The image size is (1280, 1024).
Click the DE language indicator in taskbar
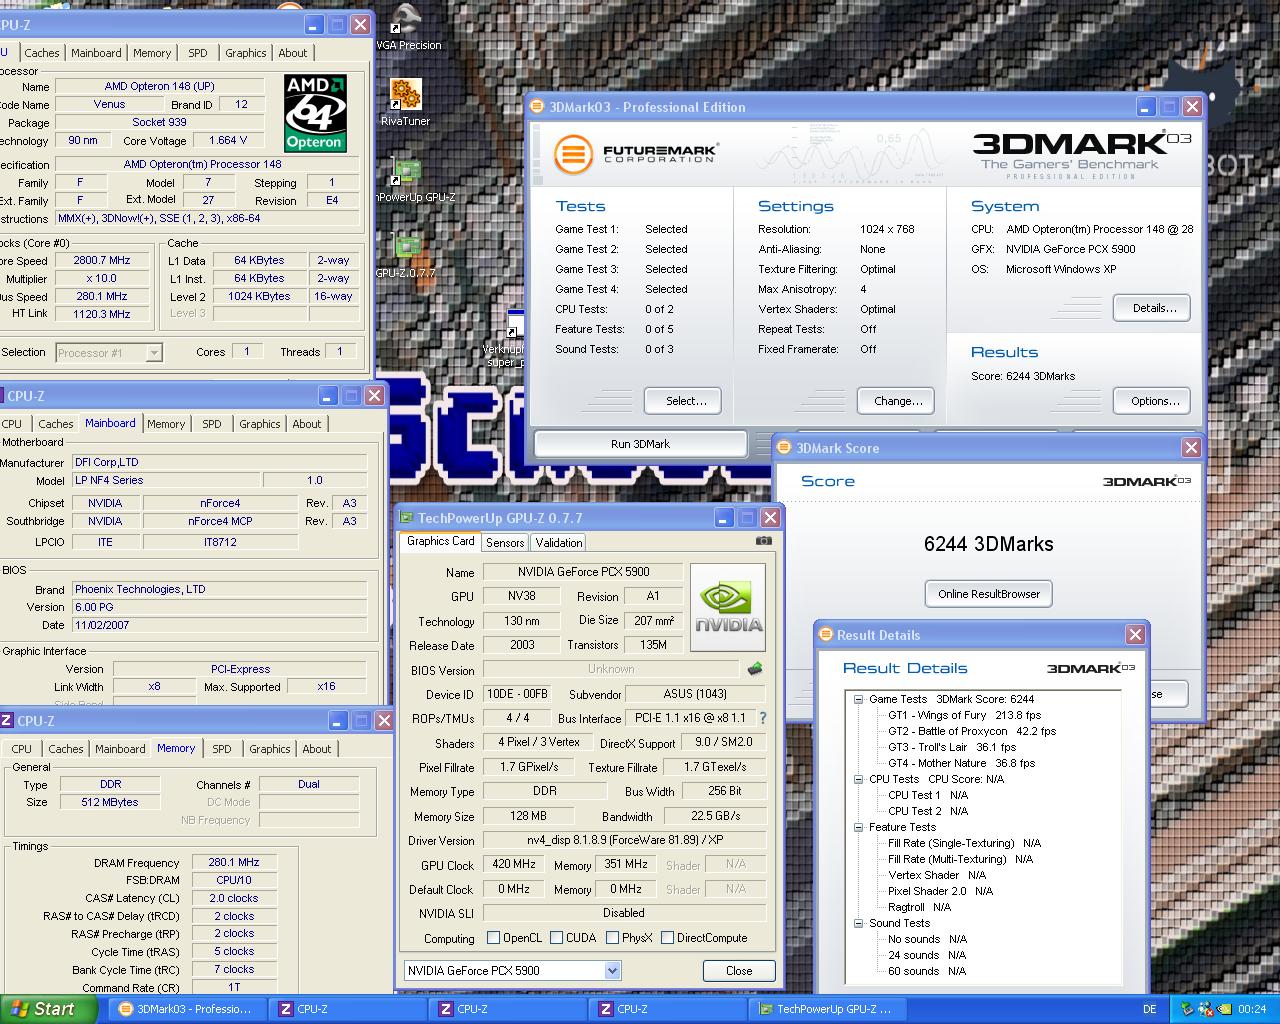(1149, 1009)
